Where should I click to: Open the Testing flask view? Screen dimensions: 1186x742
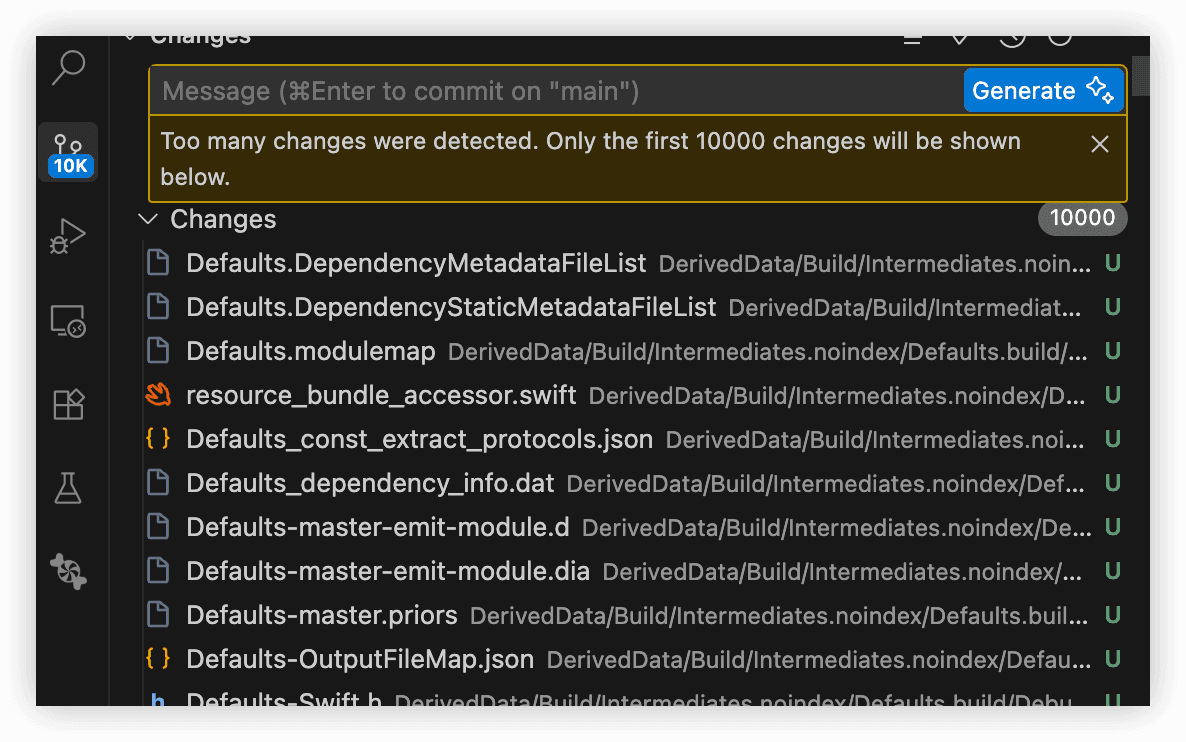[68, 488]
